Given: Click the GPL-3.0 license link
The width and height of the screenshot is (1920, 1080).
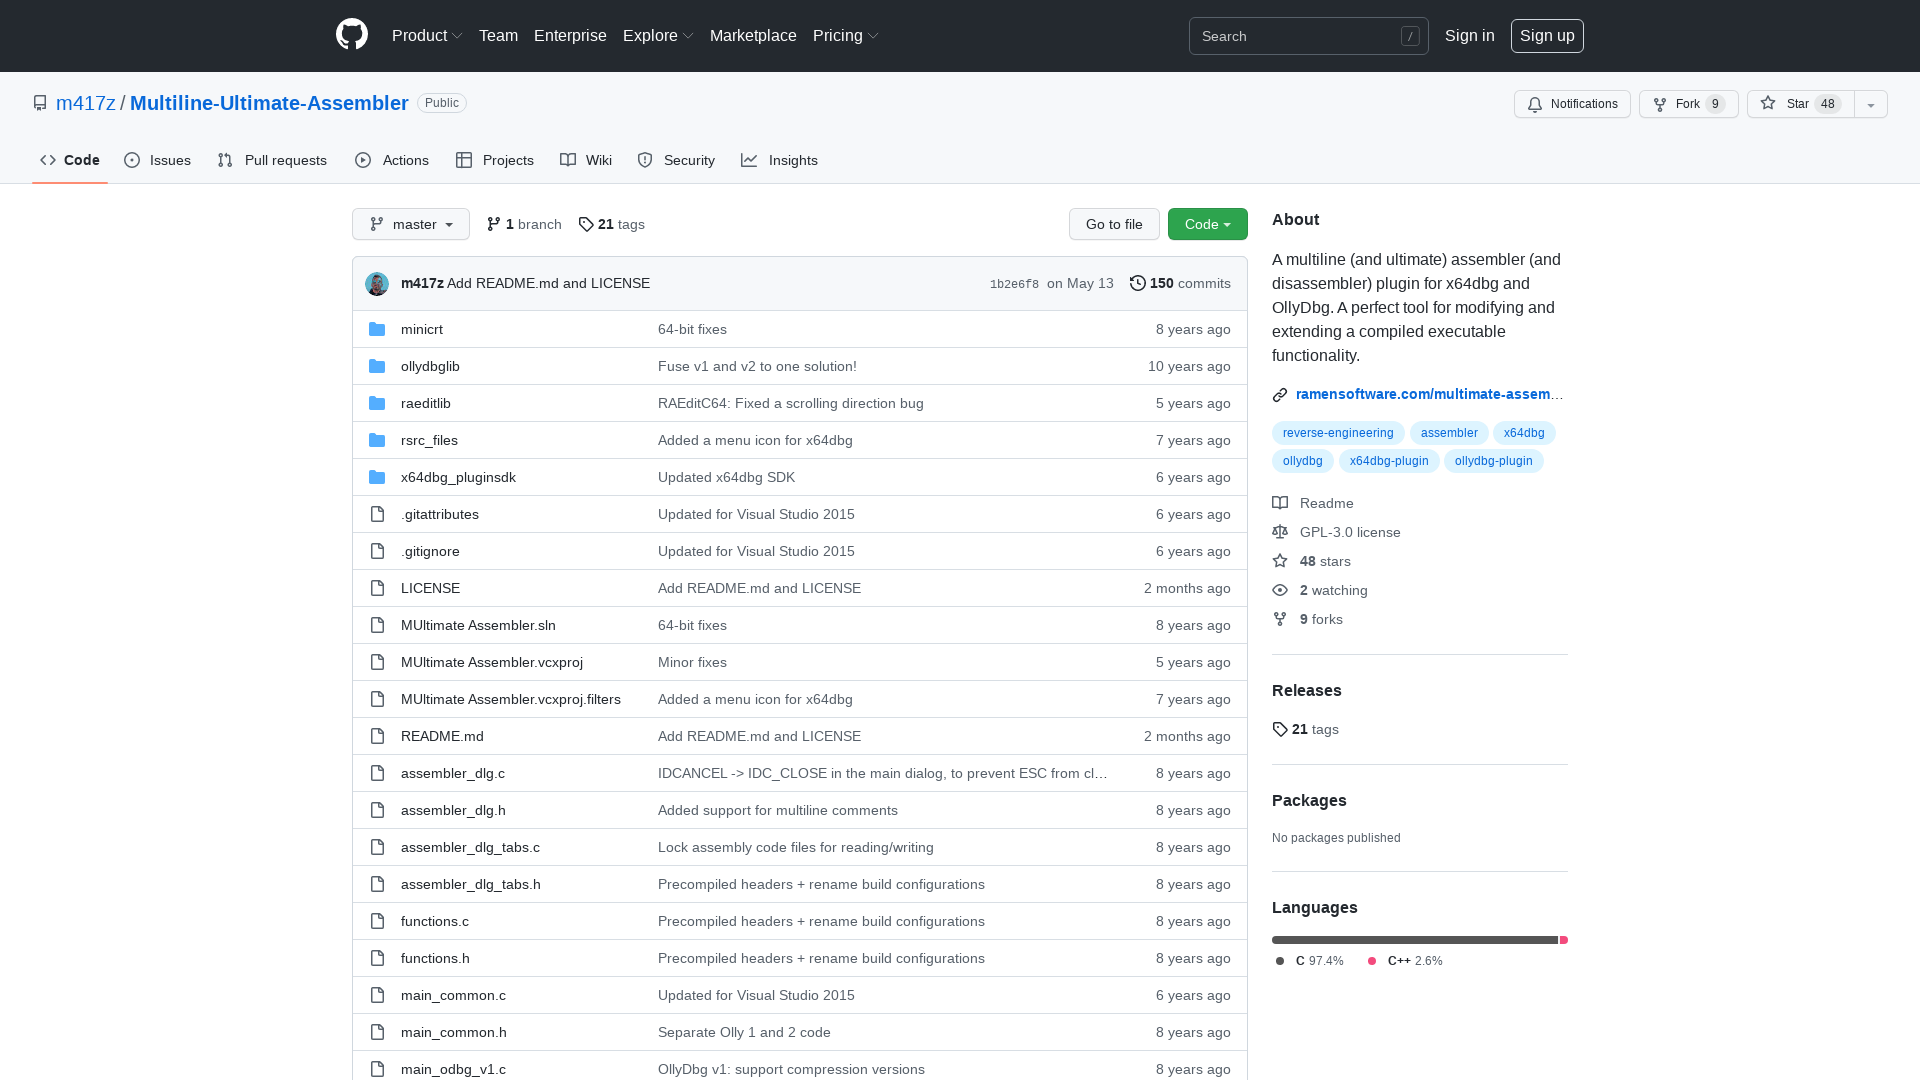Looking at the screenshot, I should pos(1350,532).
